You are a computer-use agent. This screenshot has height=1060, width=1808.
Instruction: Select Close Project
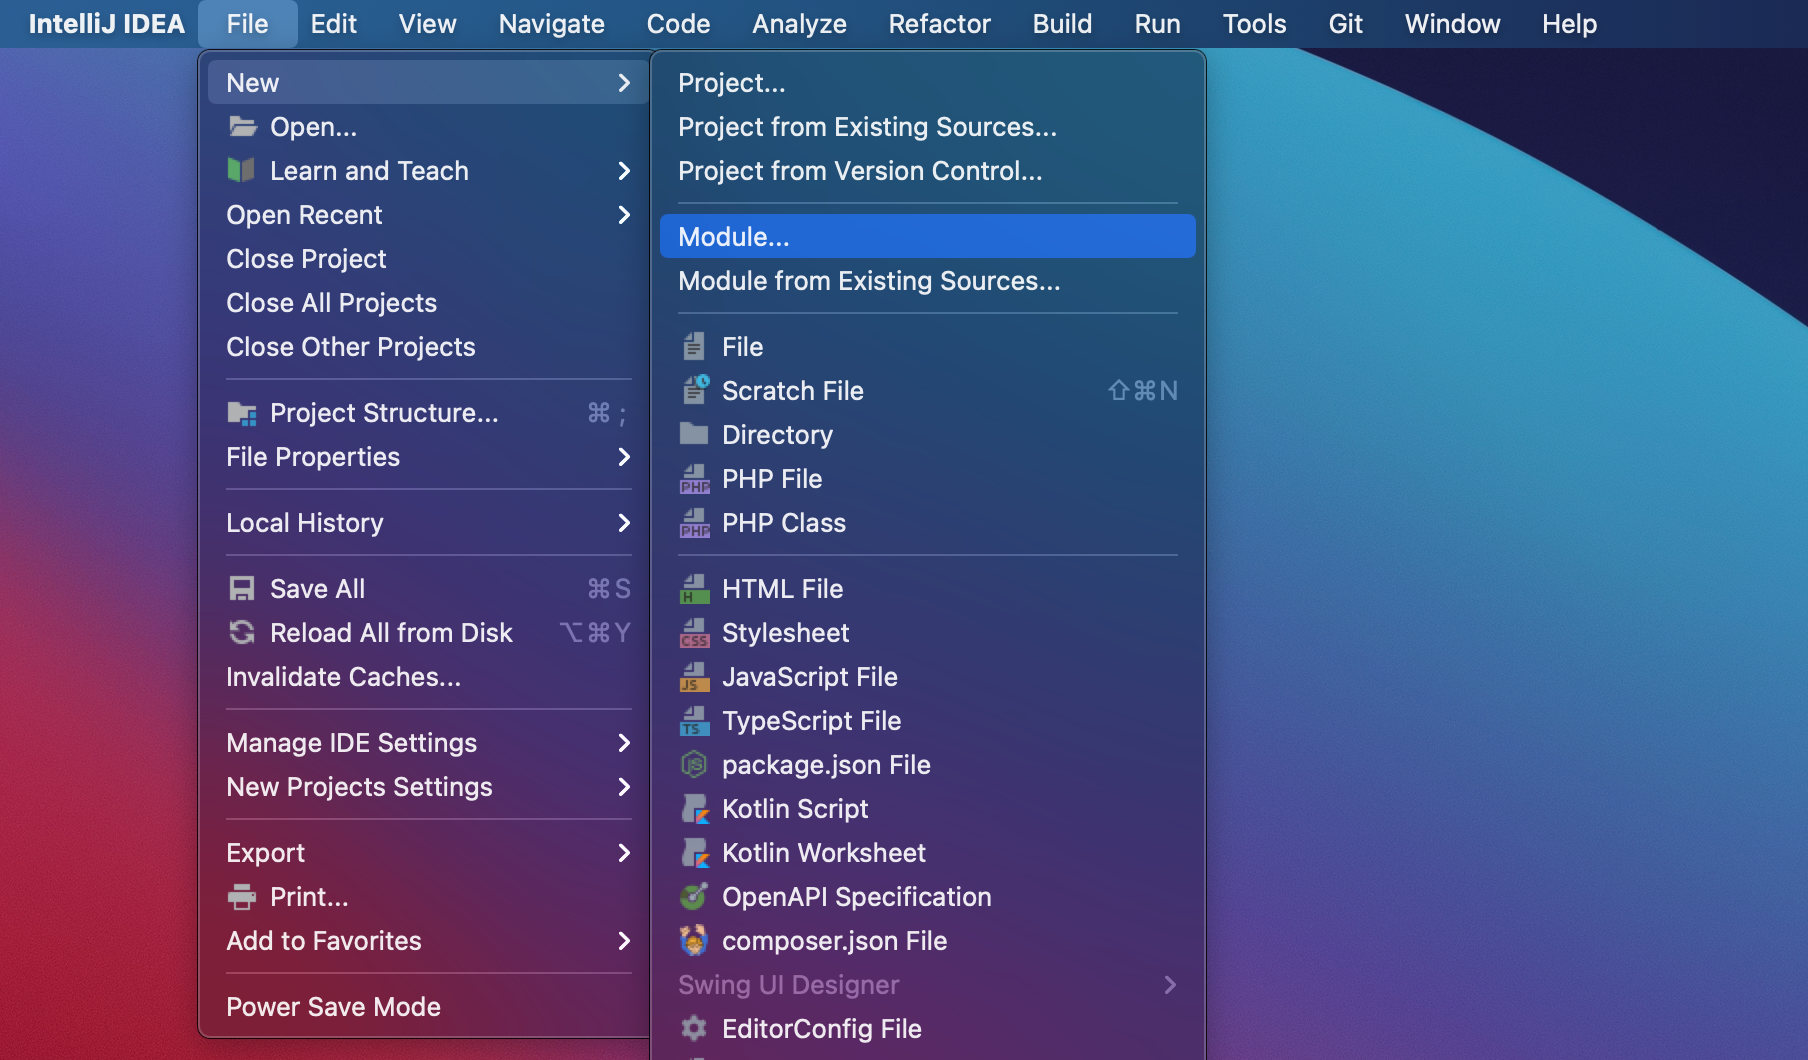(428, 259)
